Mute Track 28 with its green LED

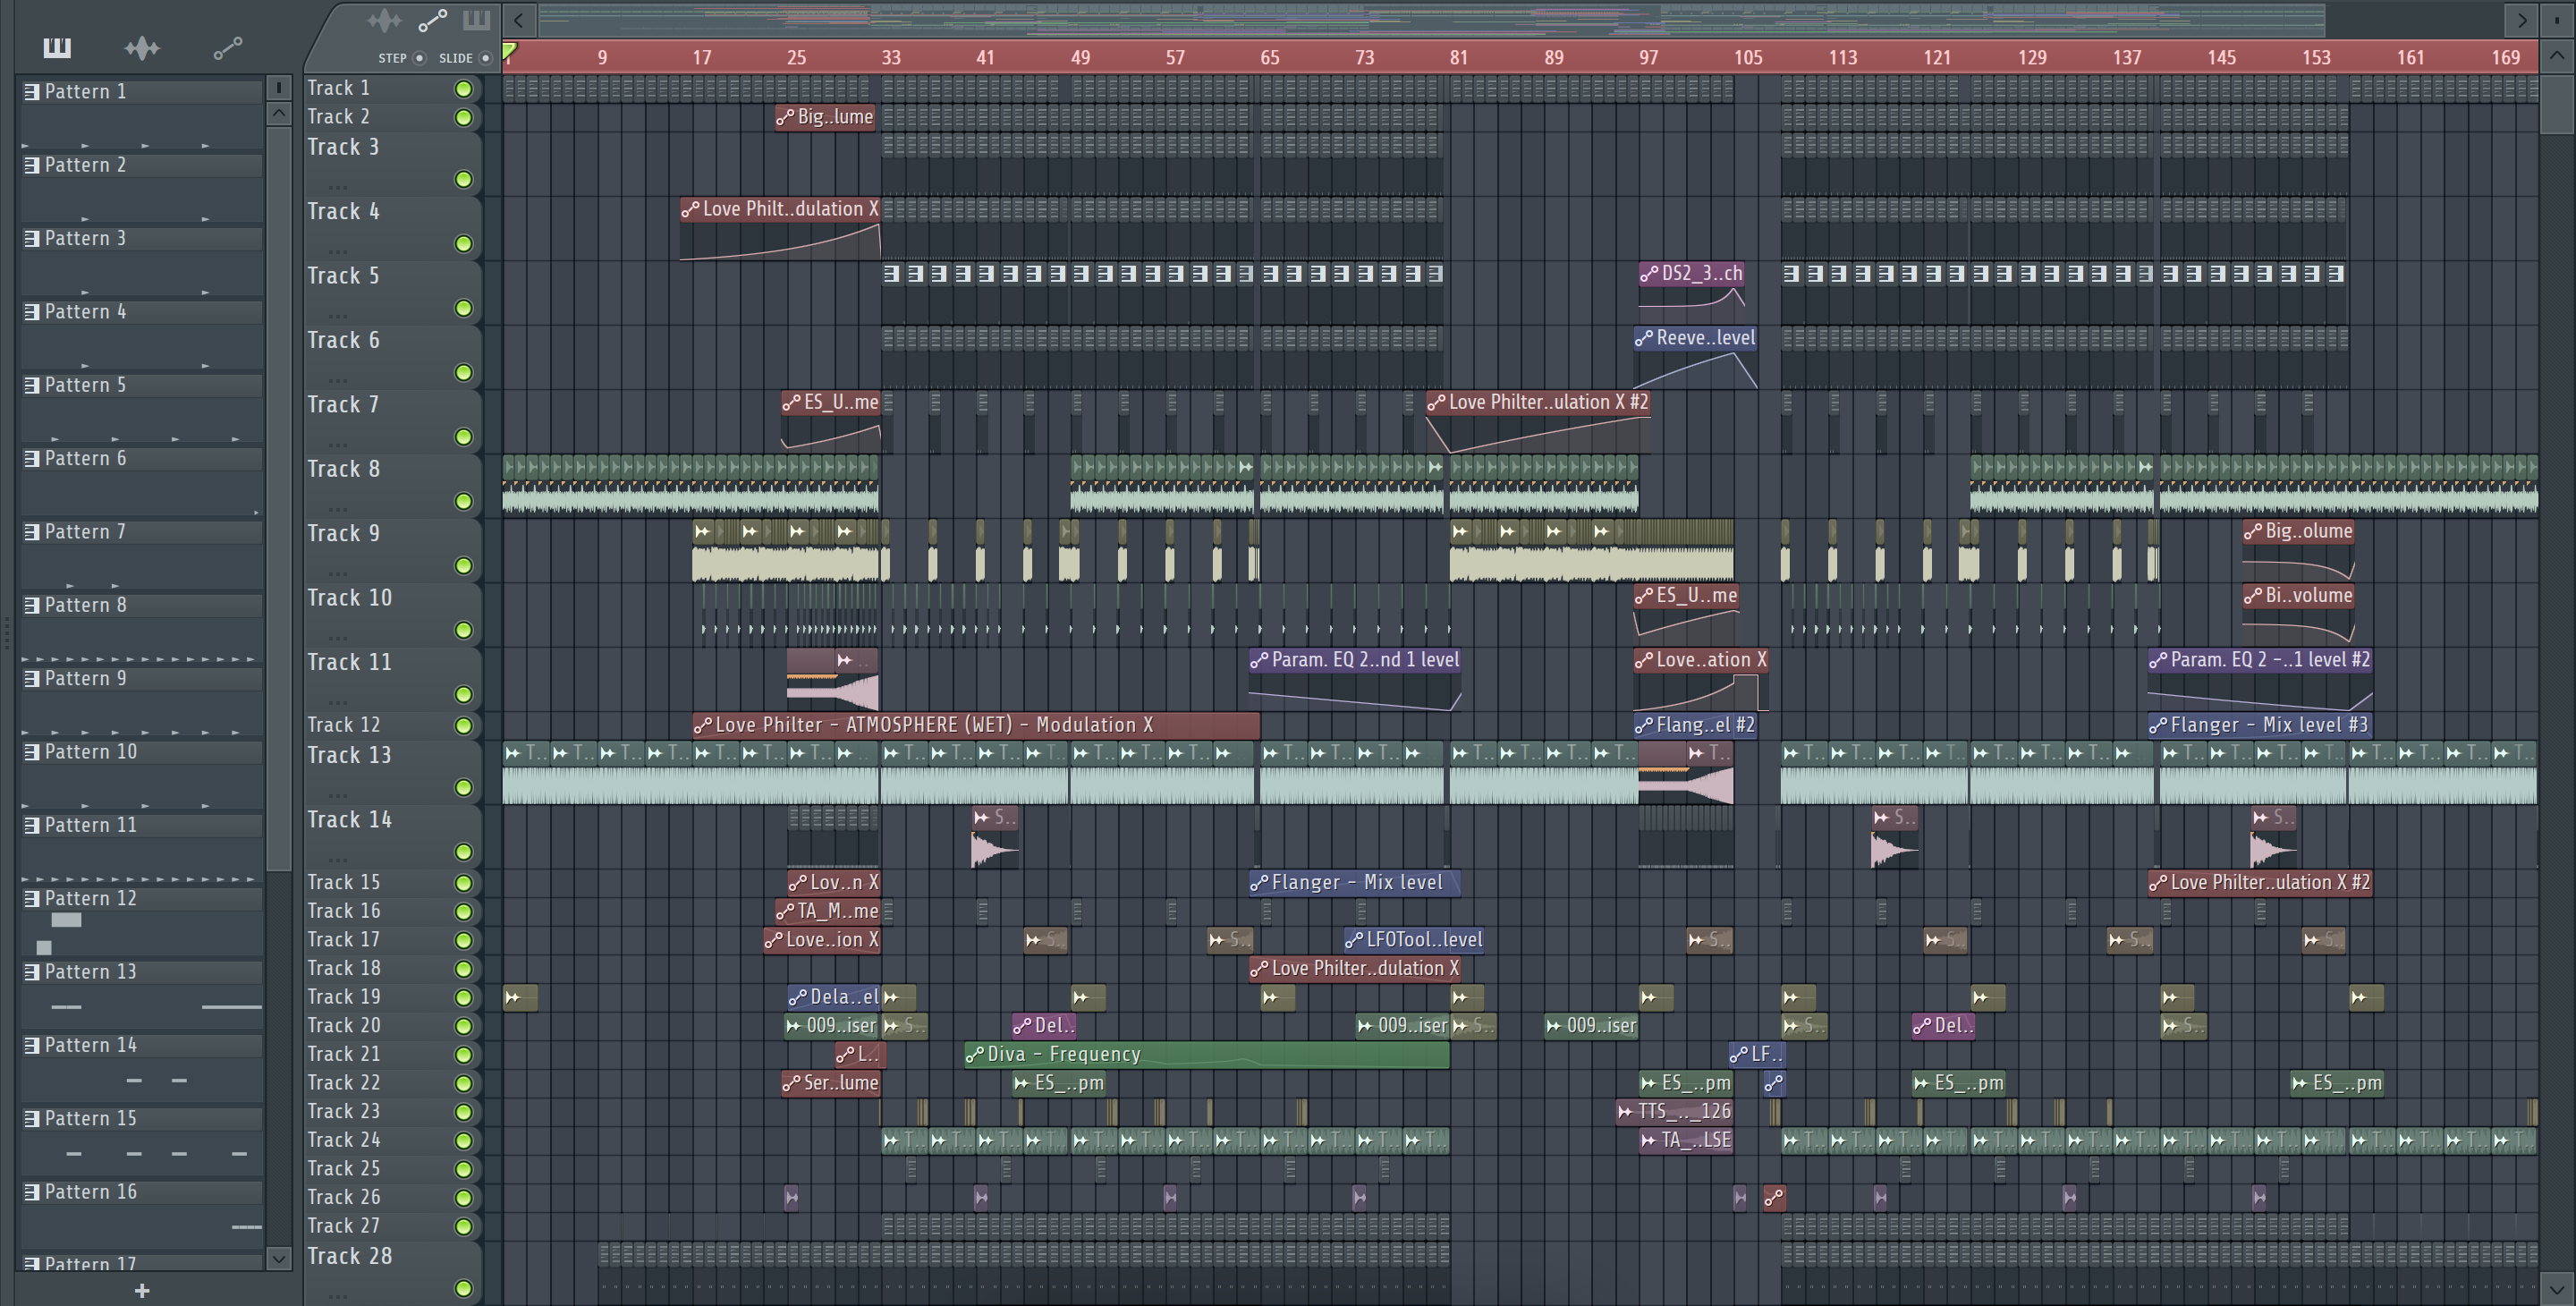click(464, 1289)
